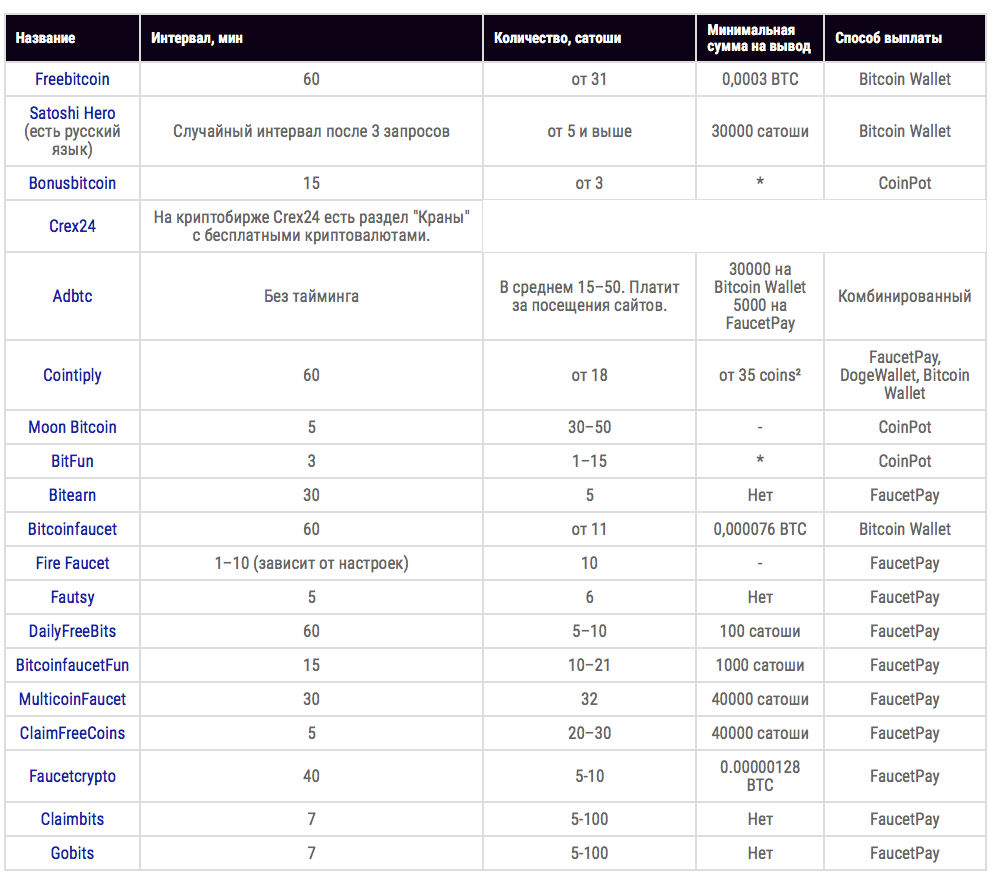Open the Freebitcoin link
Image resolution: width=995 pixels, height=881 pixels.
pos(72,79)
